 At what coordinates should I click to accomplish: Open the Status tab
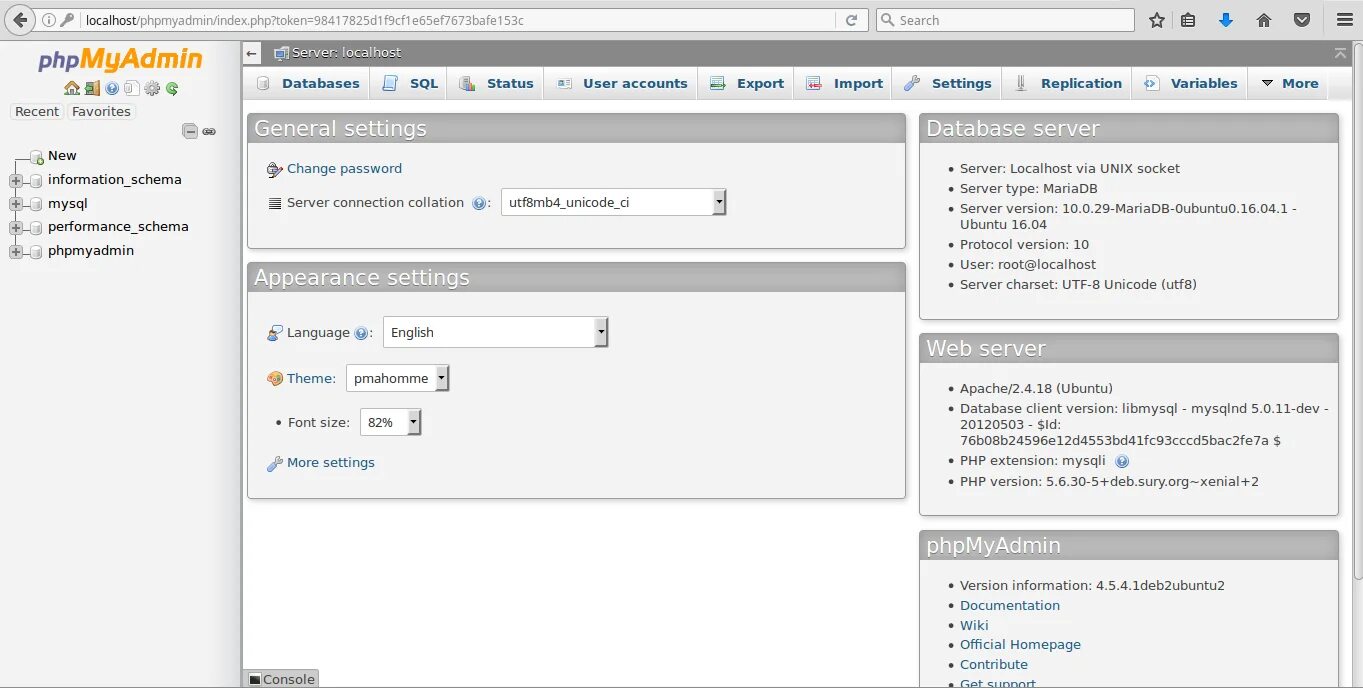coord(496,83)
